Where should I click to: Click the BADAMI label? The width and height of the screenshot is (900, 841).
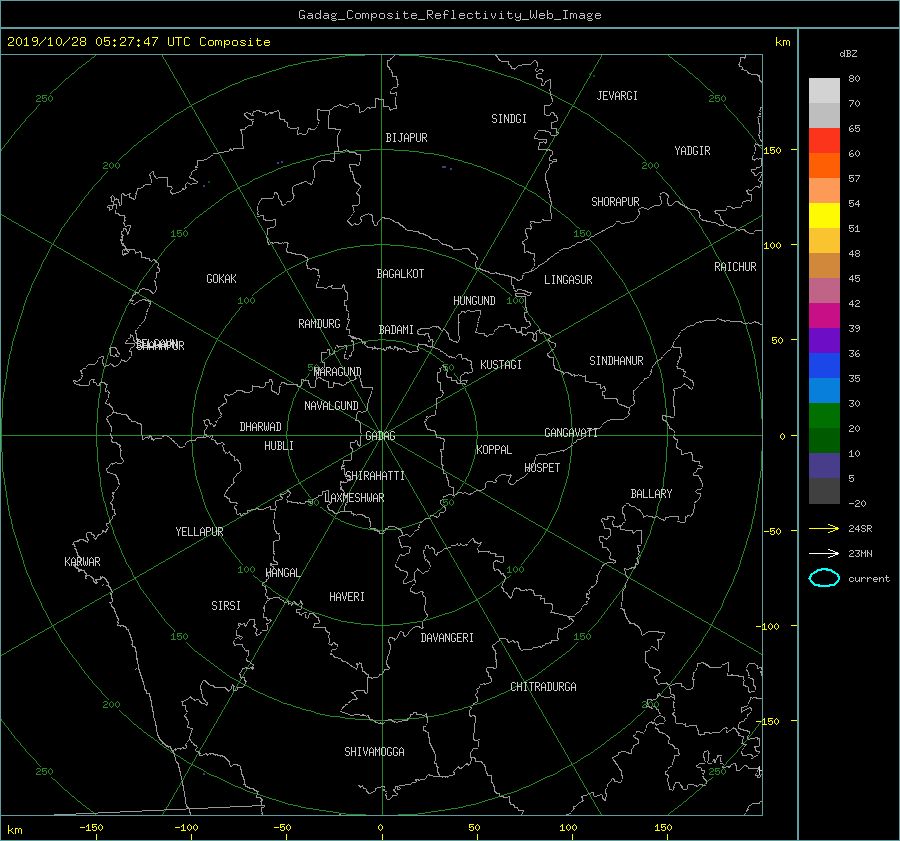tap(396, 330)
